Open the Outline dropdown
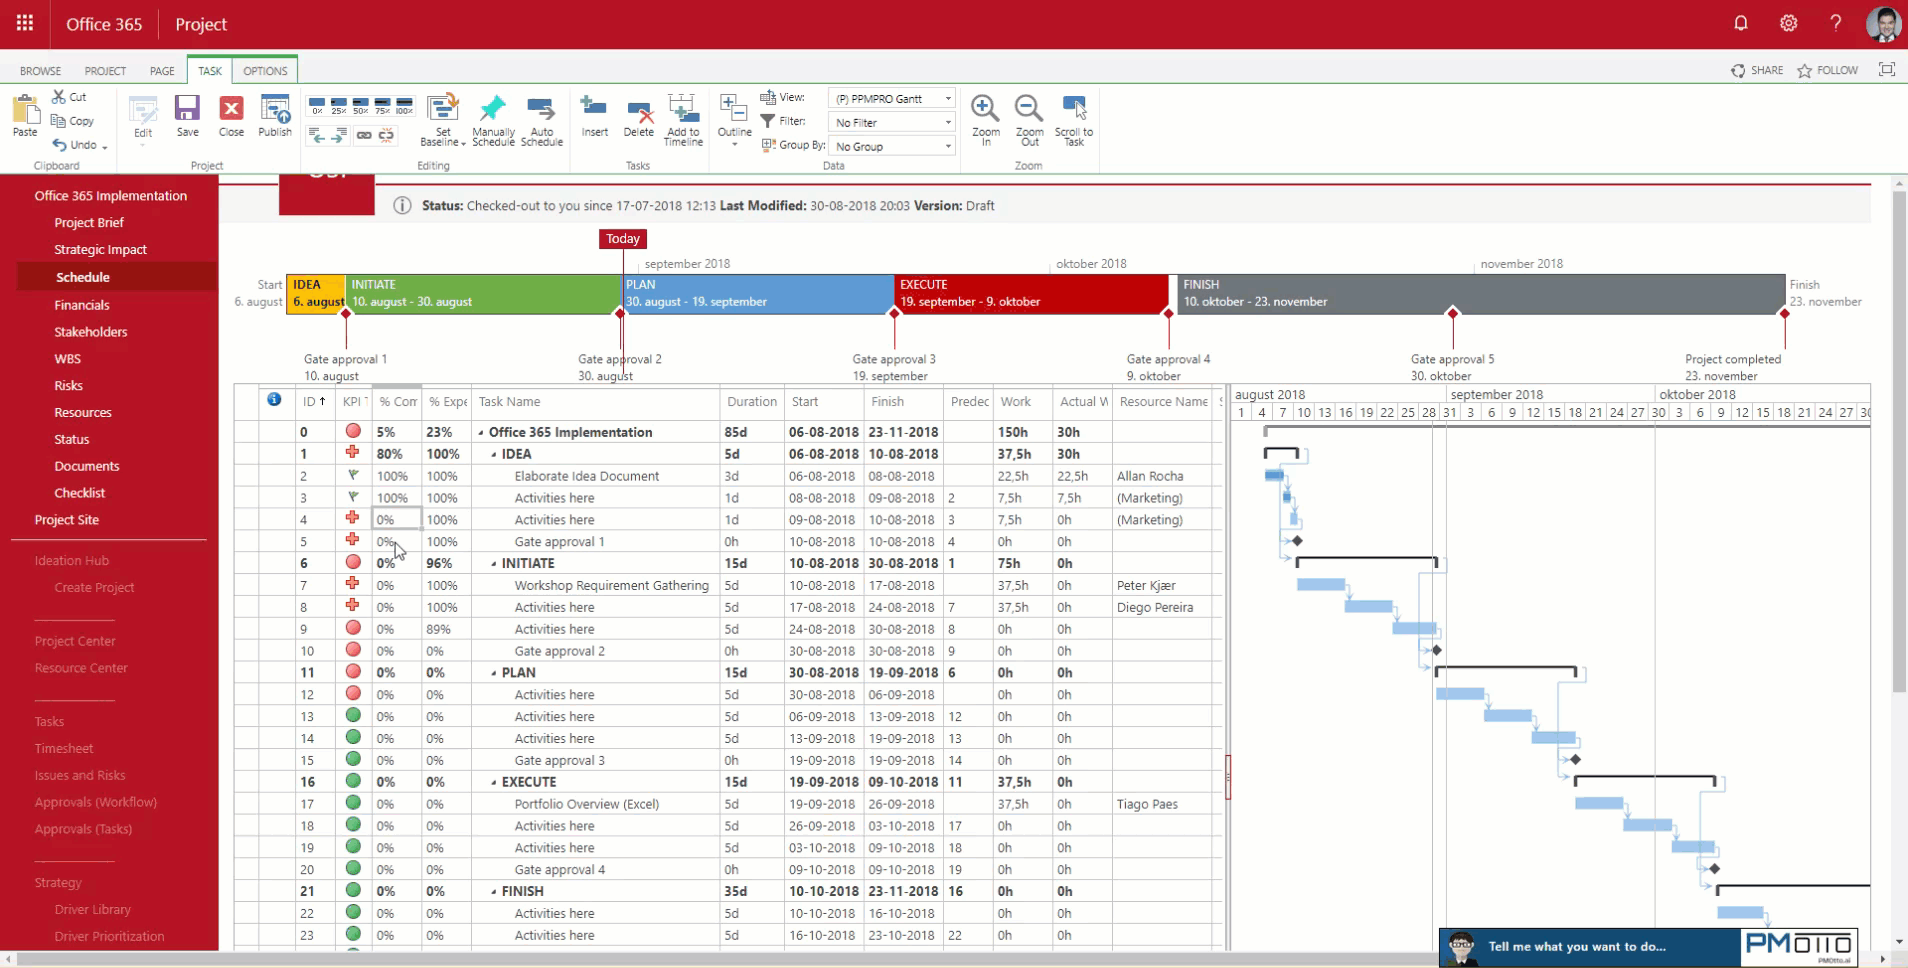Screen dimensions: 1908x968 point(734,120)
